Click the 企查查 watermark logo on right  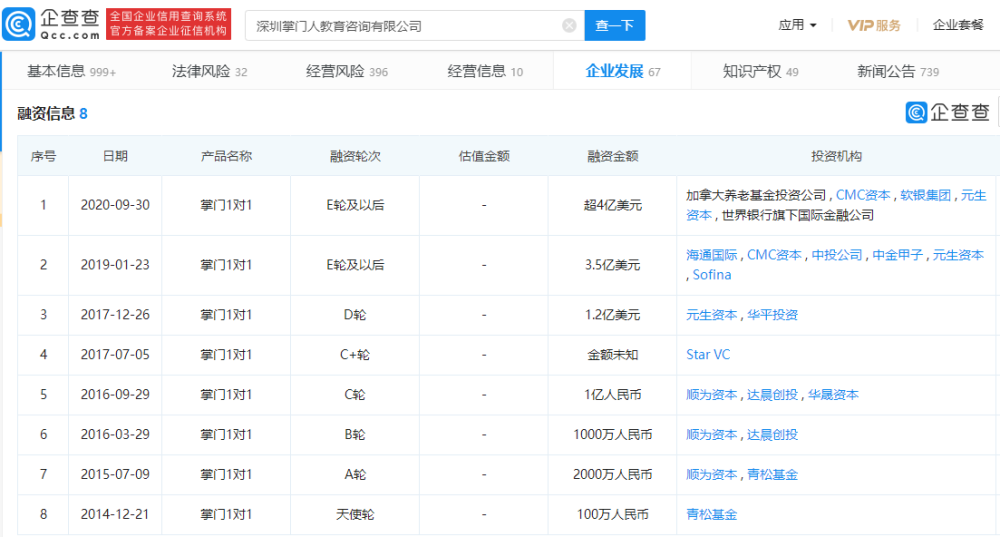[948, 113]
